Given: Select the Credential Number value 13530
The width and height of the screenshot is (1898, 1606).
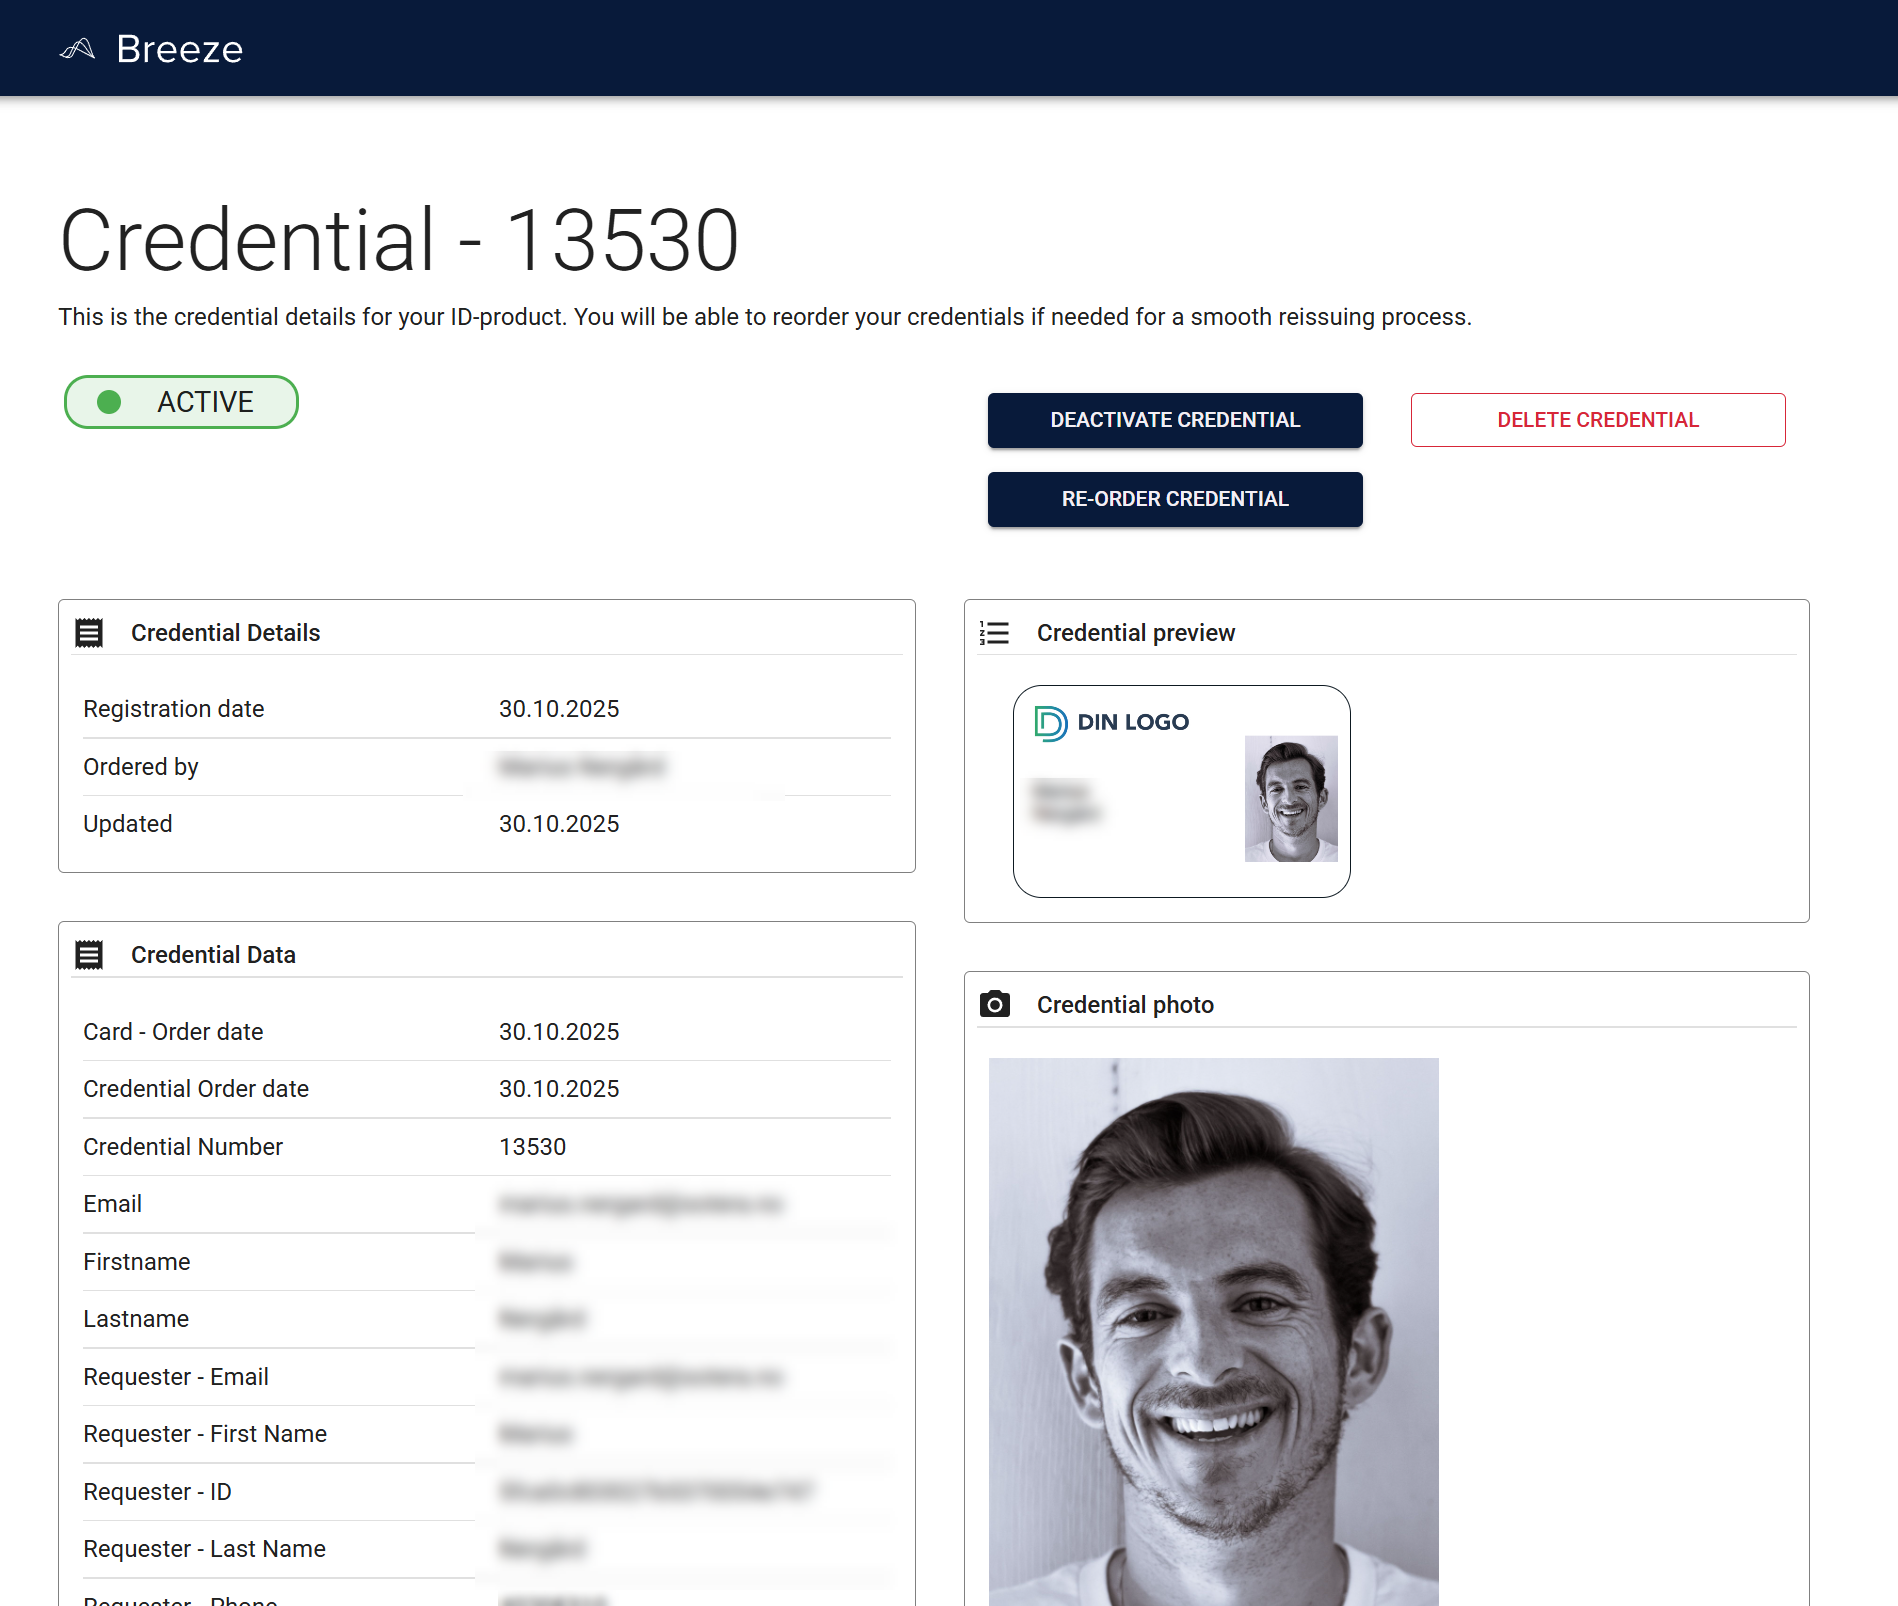Looking at the screenshot, I should (x=533, y=1147).
